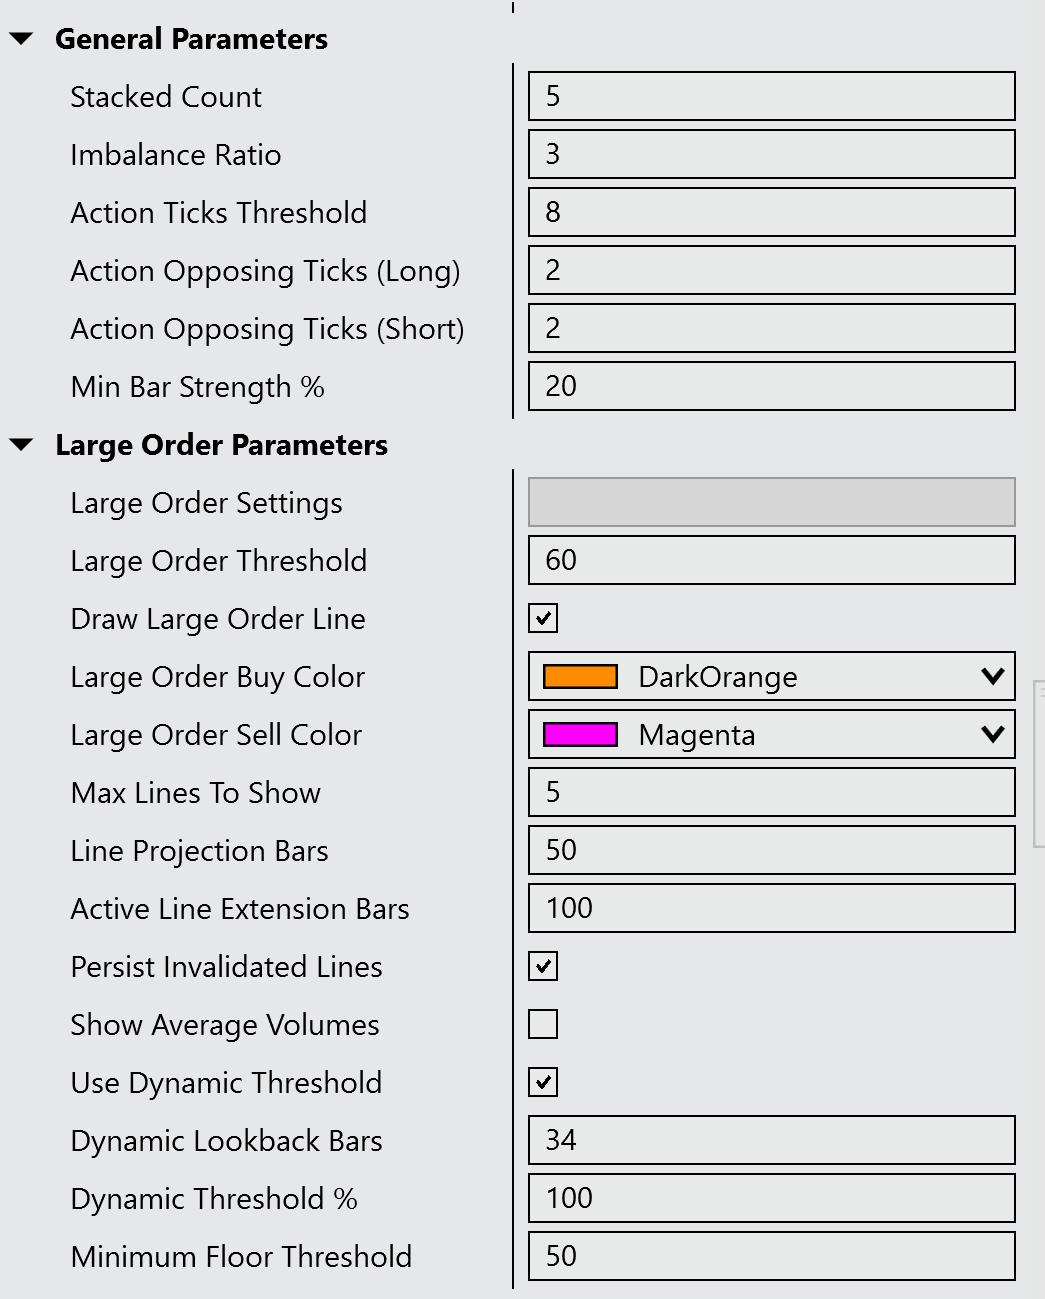Open the Large Order Sell Color dropdown
Viewport: 1045px width, 1299px height.
pyautogui.click(x=991, y=735)
